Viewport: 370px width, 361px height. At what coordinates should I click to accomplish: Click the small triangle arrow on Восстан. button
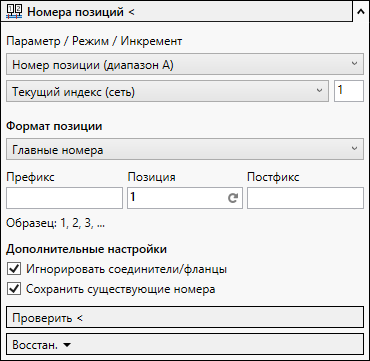(67, 345)
